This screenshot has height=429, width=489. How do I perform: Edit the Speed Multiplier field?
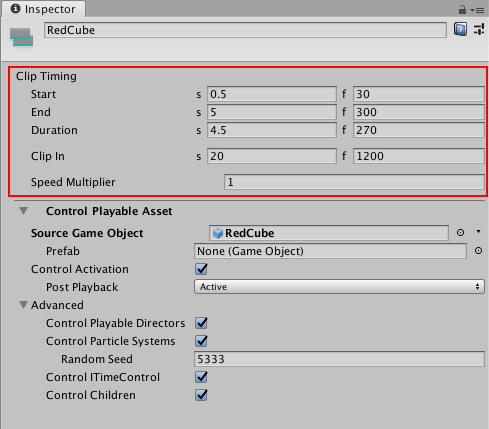[x=354, y=182]
